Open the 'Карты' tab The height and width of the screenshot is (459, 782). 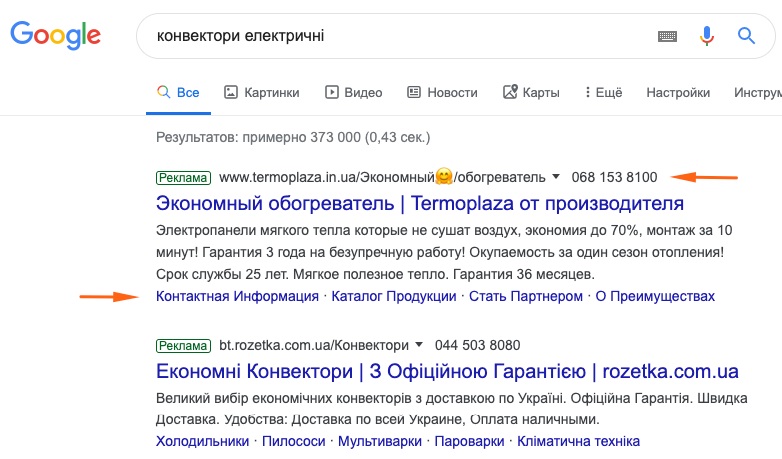531,92
